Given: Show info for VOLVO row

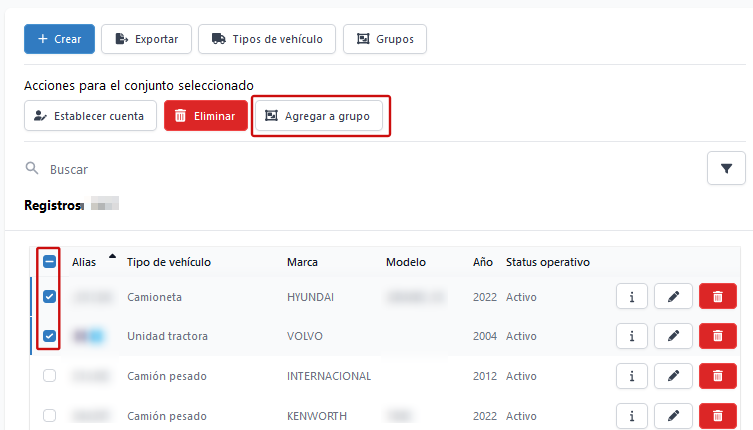Looking at the screenshot, I should (632, 336).
